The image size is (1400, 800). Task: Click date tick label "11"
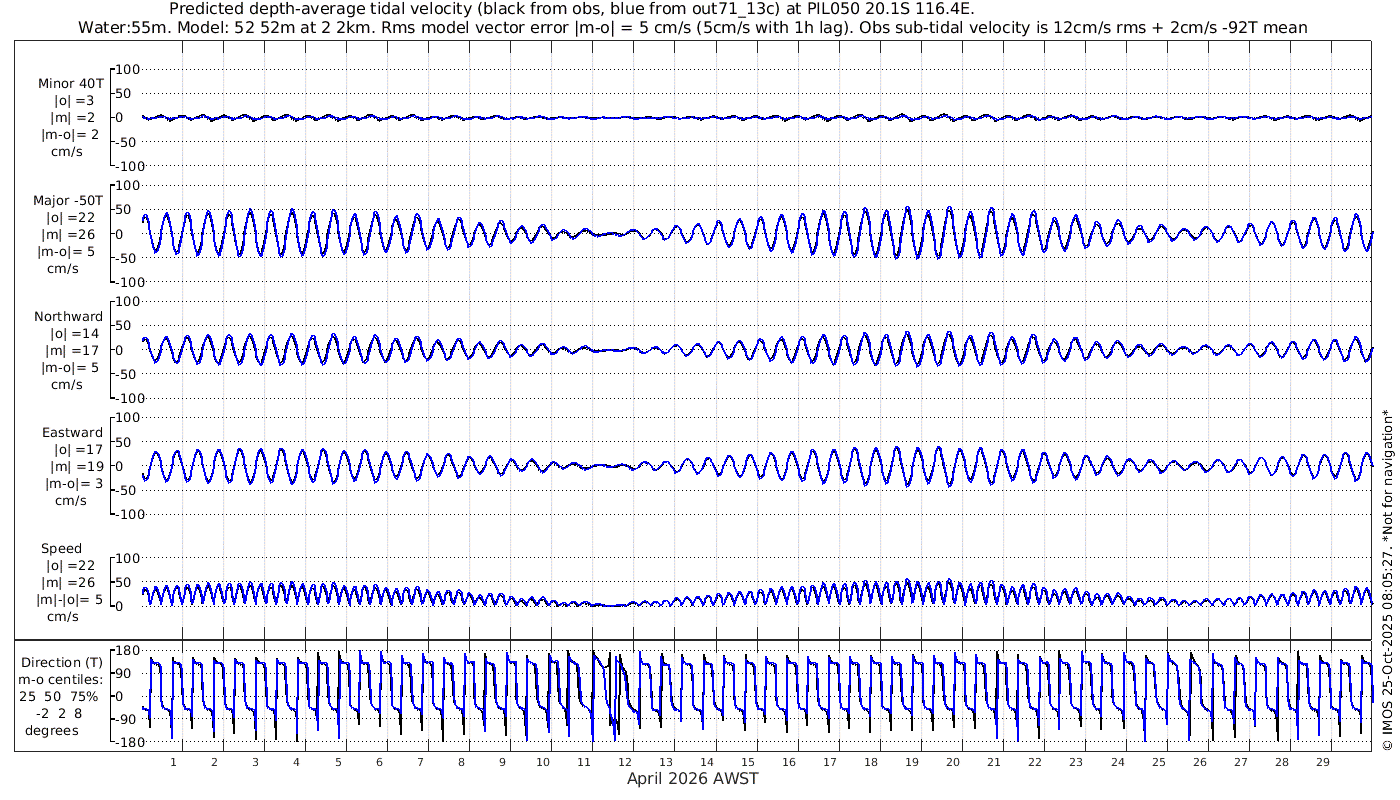584,762
